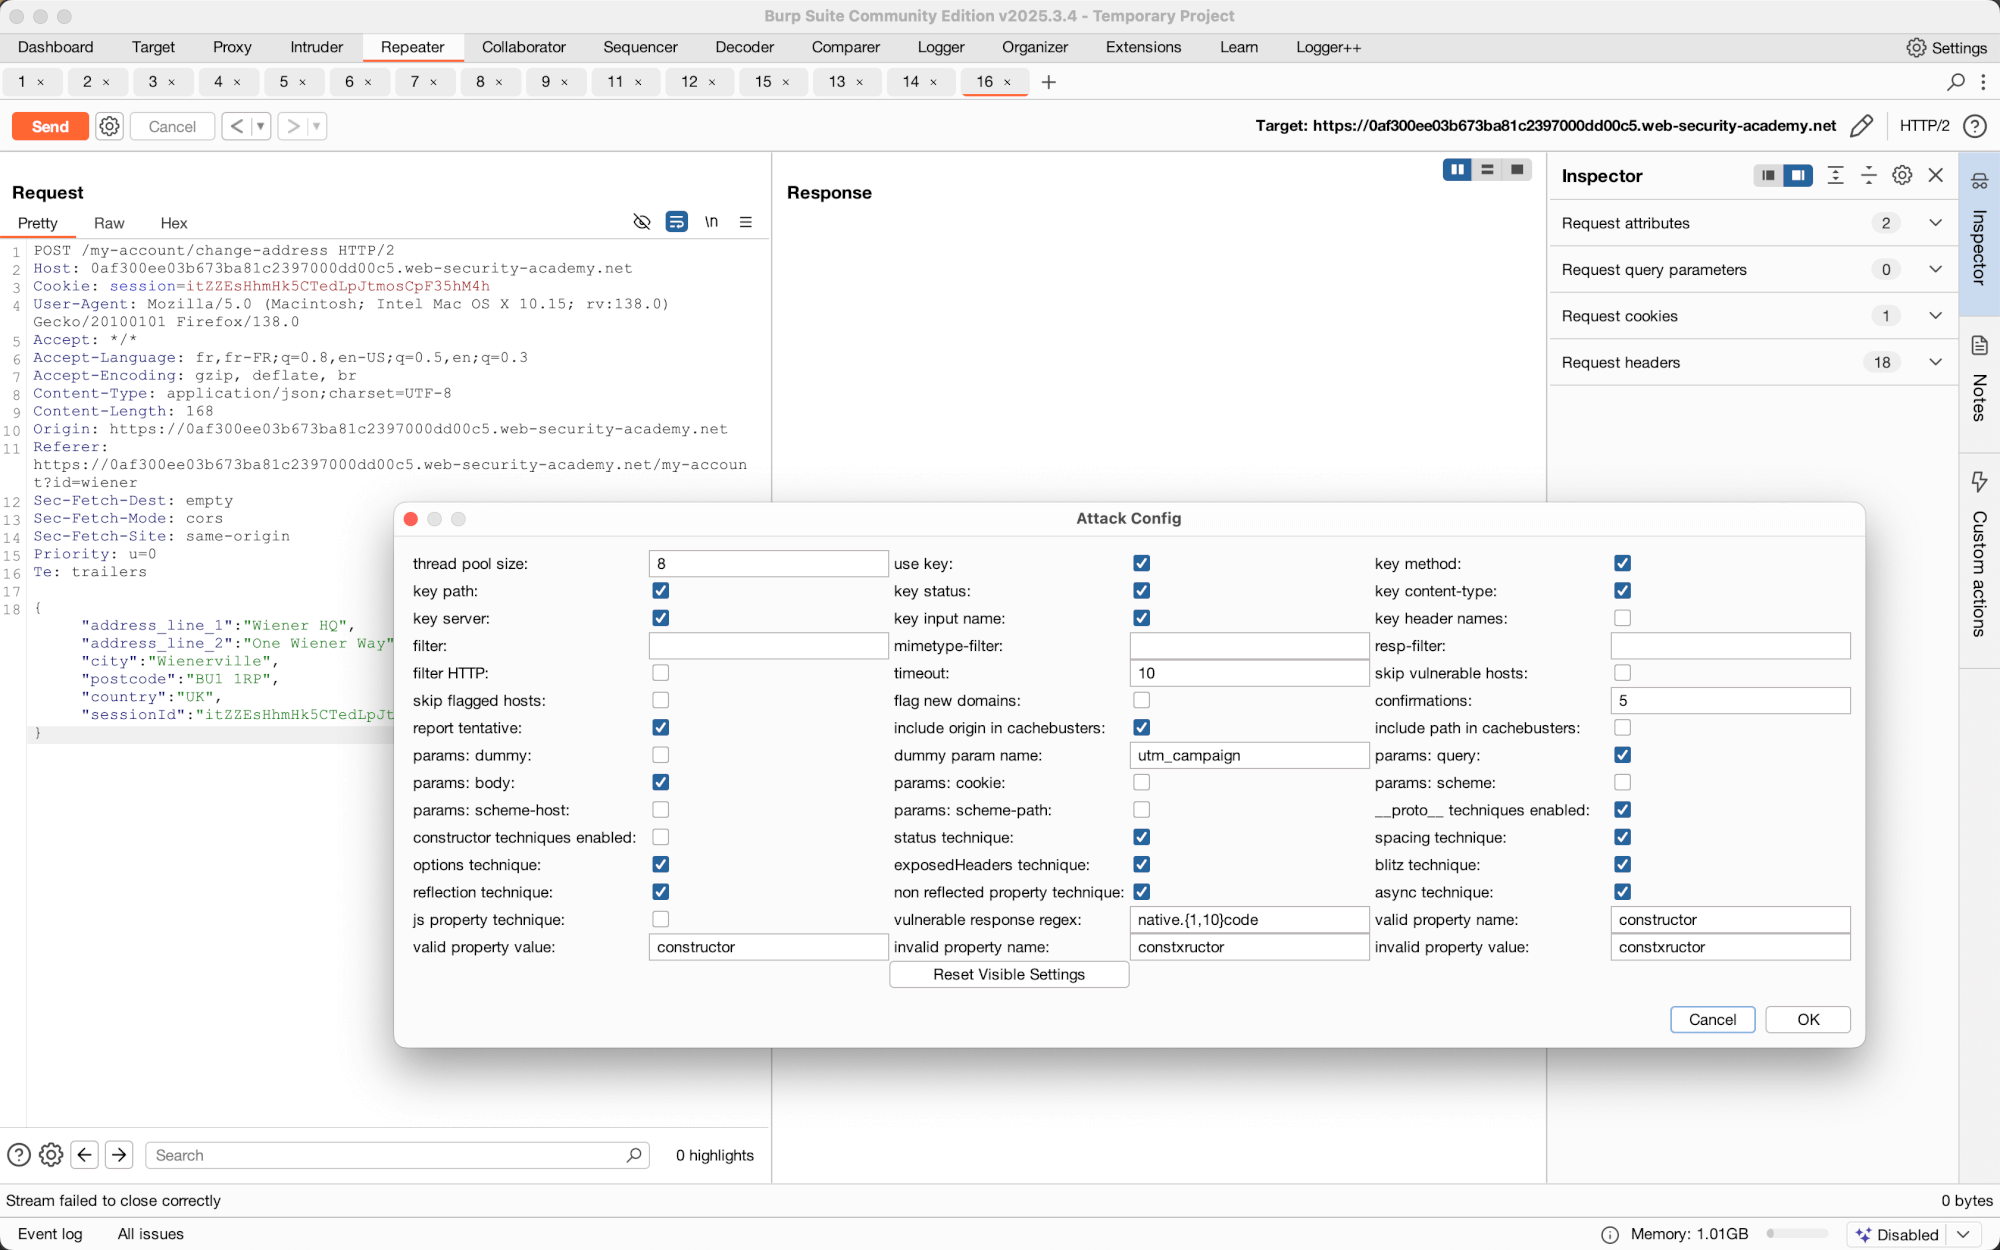Focus the request Search field
This screenshot has width=2000, height=1250.
398,1155
